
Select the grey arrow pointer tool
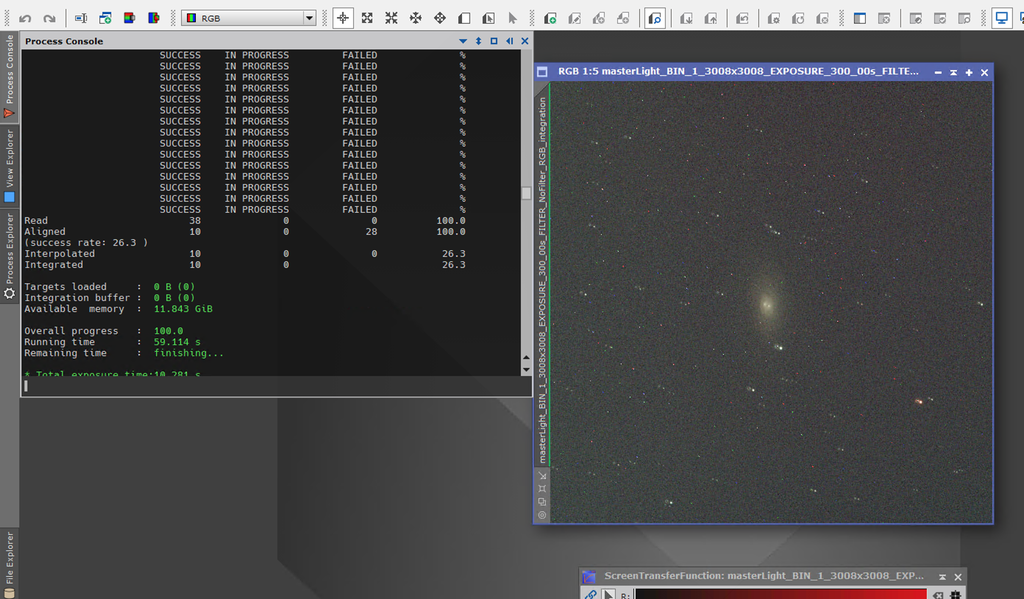512,18
